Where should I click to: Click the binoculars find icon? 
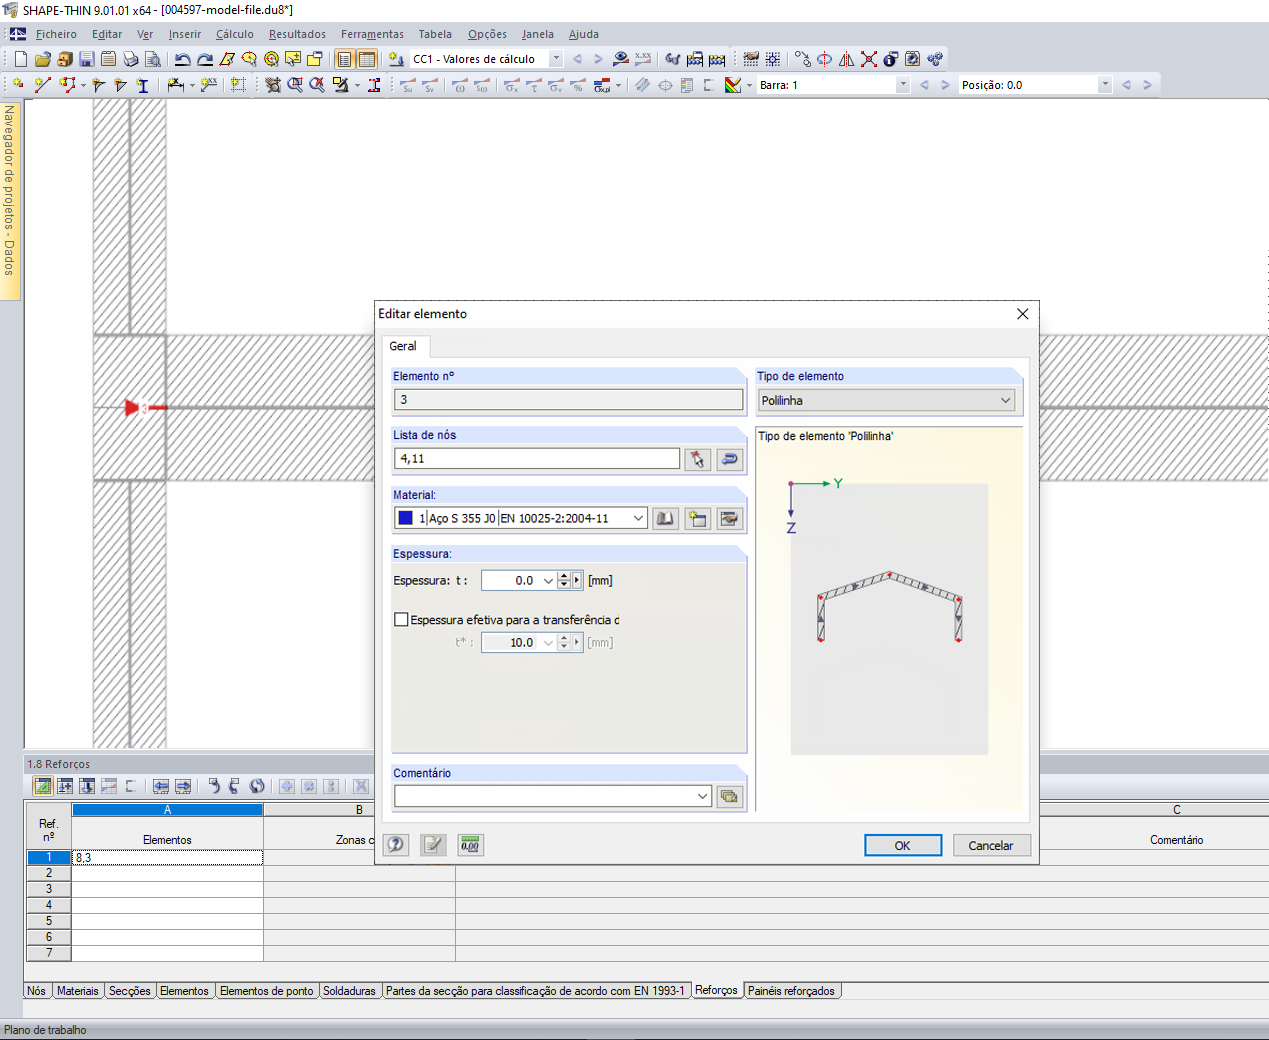[672, 59]
